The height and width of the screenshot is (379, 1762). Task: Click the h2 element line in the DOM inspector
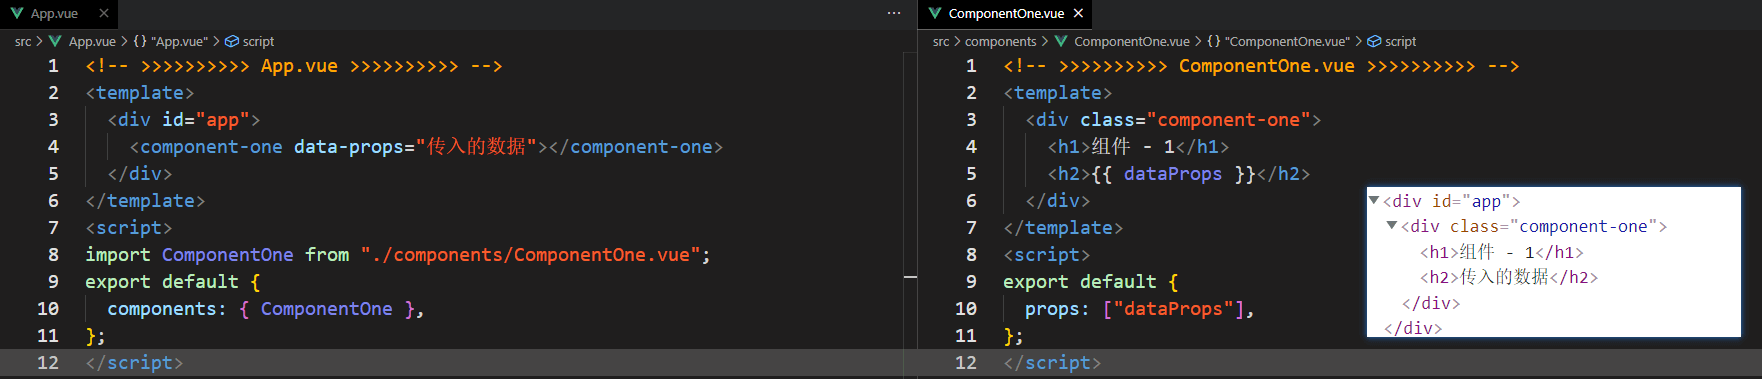coord(1509,277)
